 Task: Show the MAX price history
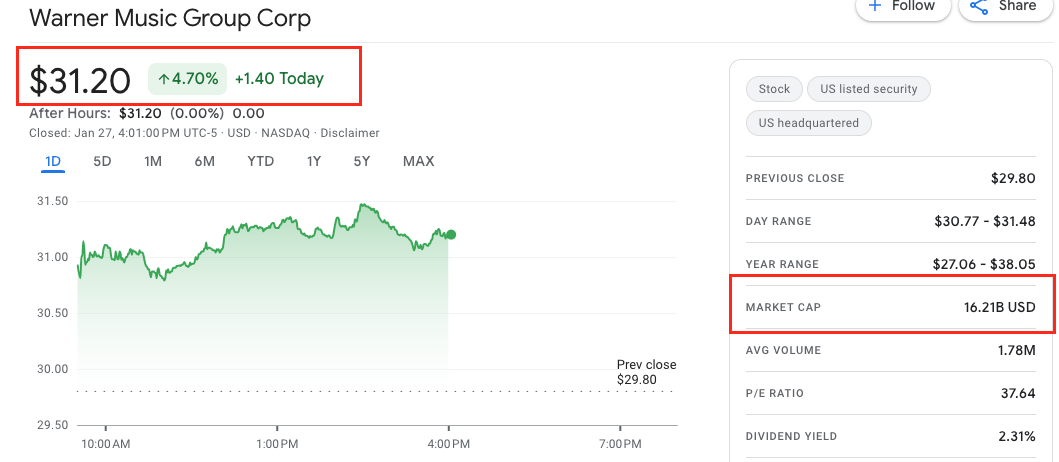coord(418,161)
